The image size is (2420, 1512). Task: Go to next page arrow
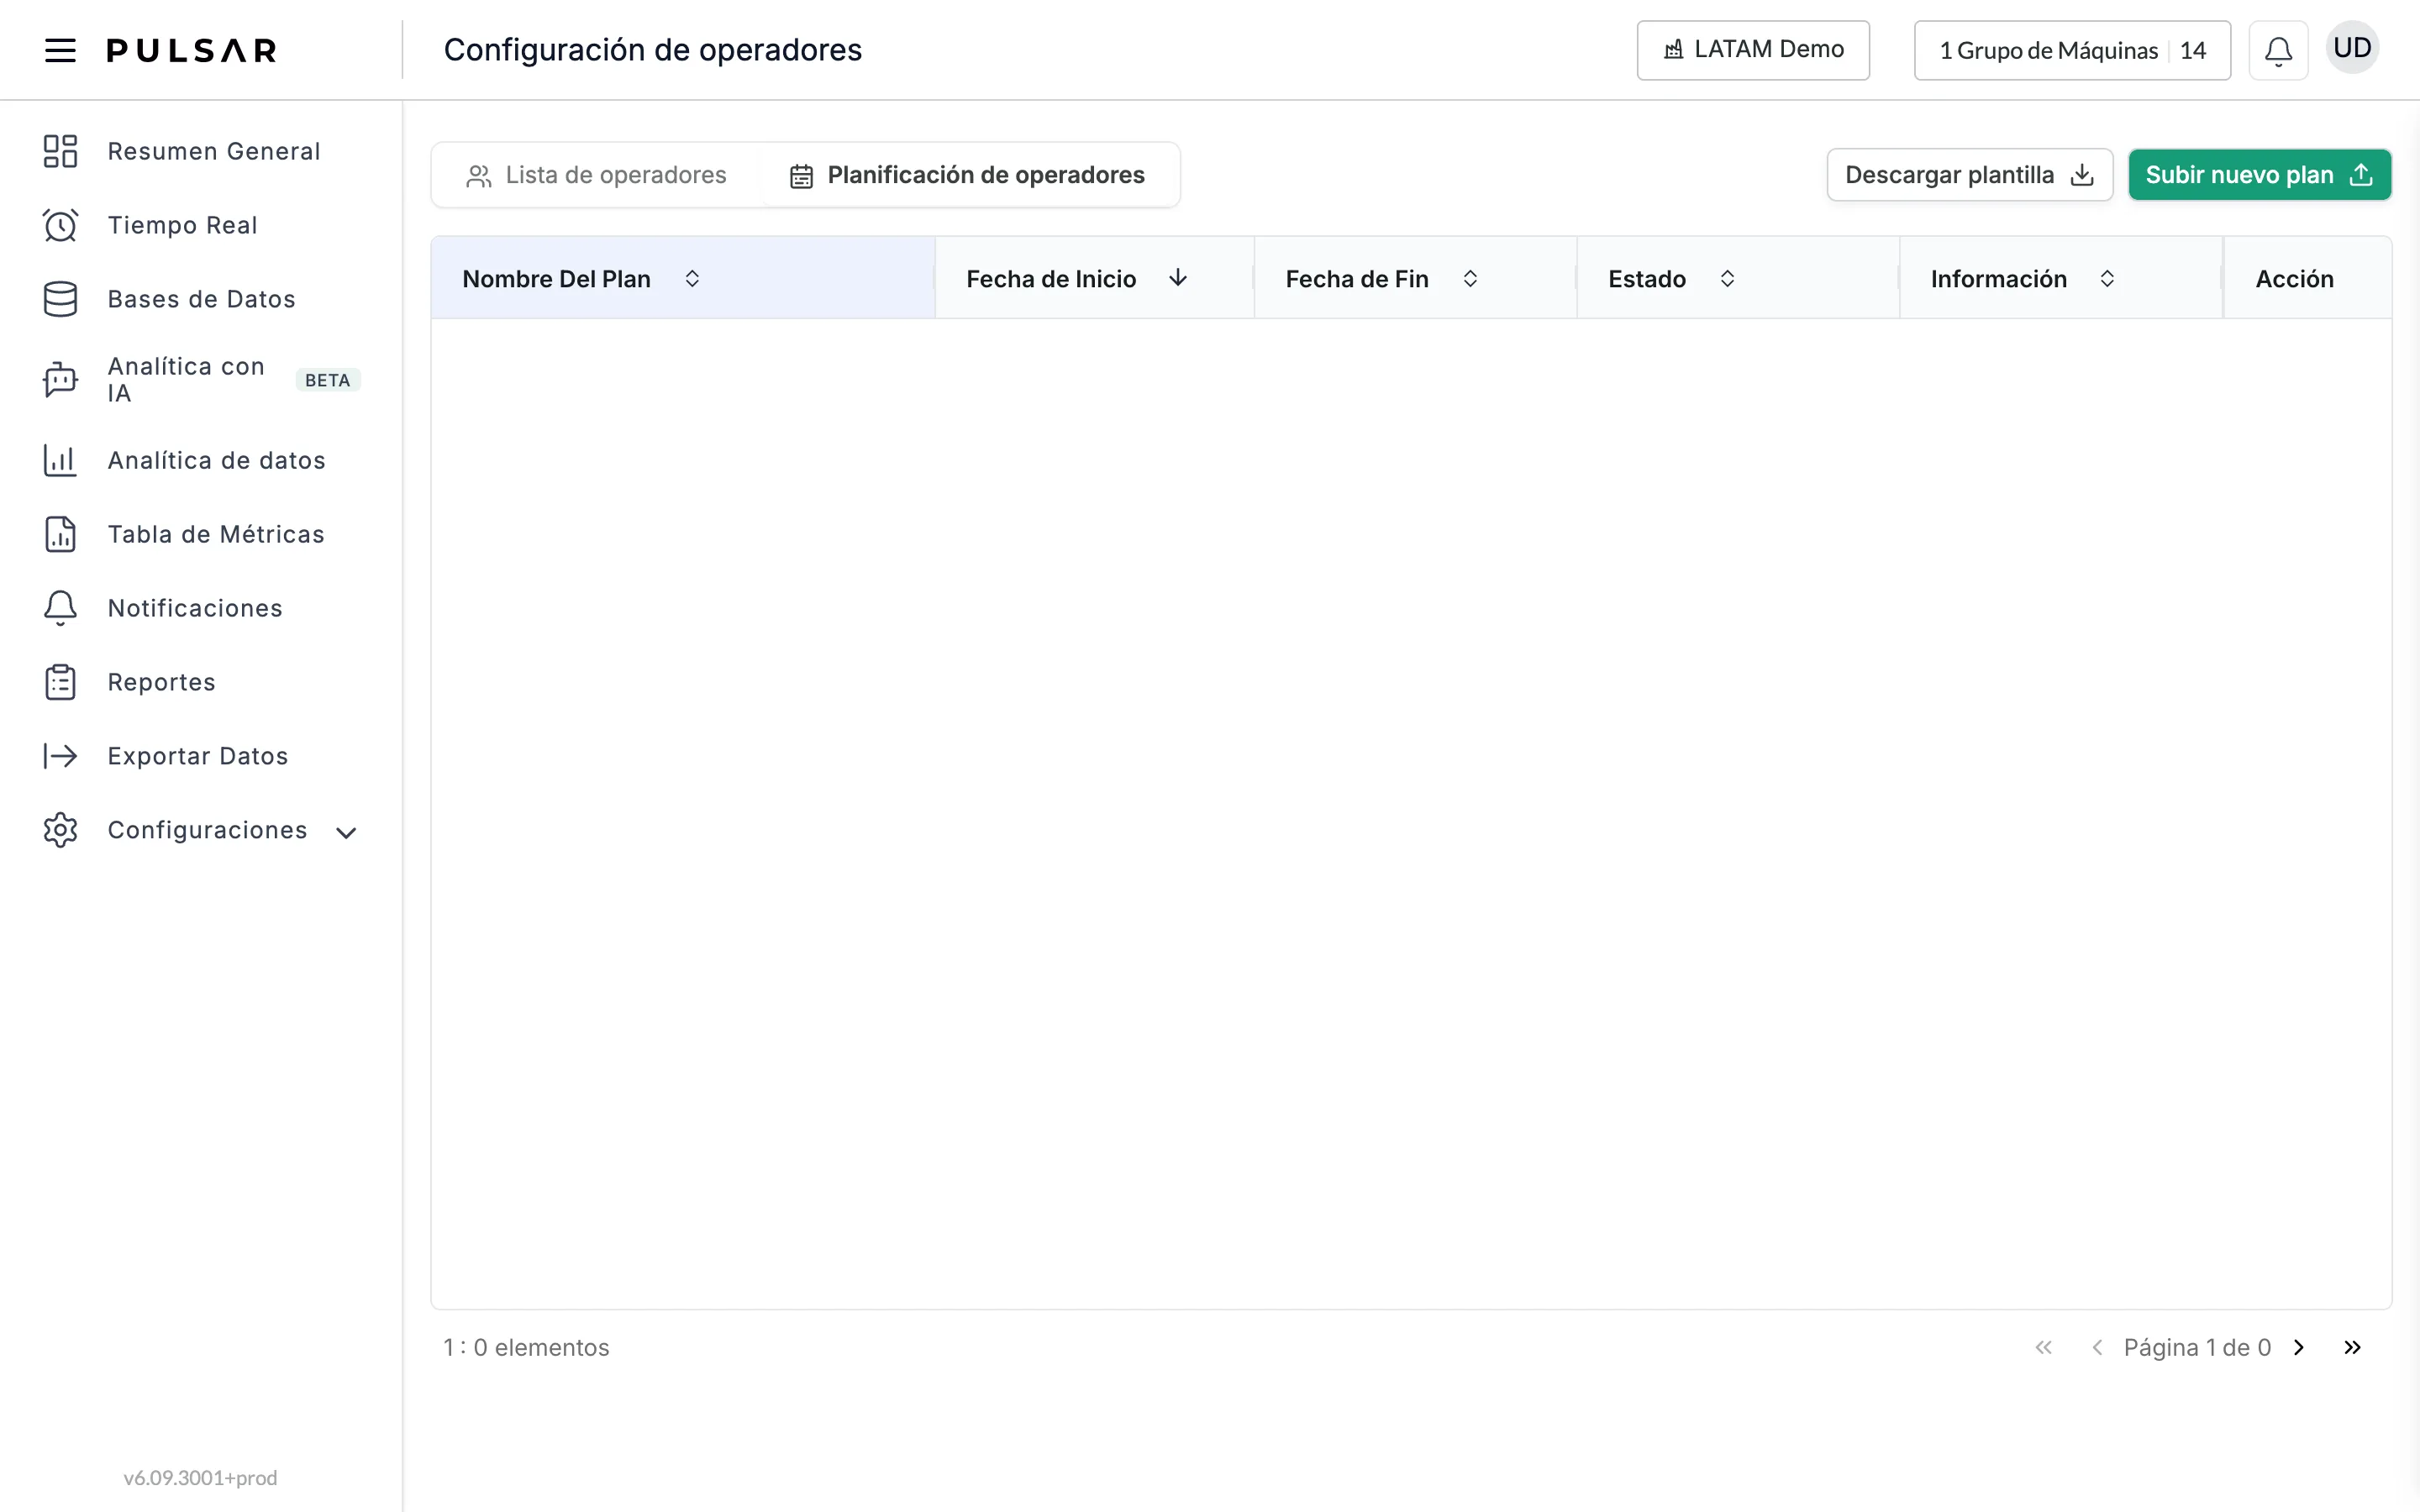coord(2299,1347)
